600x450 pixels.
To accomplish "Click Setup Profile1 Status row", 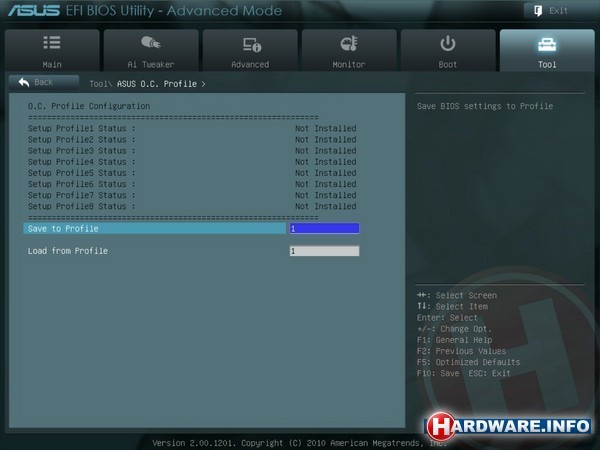I will [x=192, y=129].
